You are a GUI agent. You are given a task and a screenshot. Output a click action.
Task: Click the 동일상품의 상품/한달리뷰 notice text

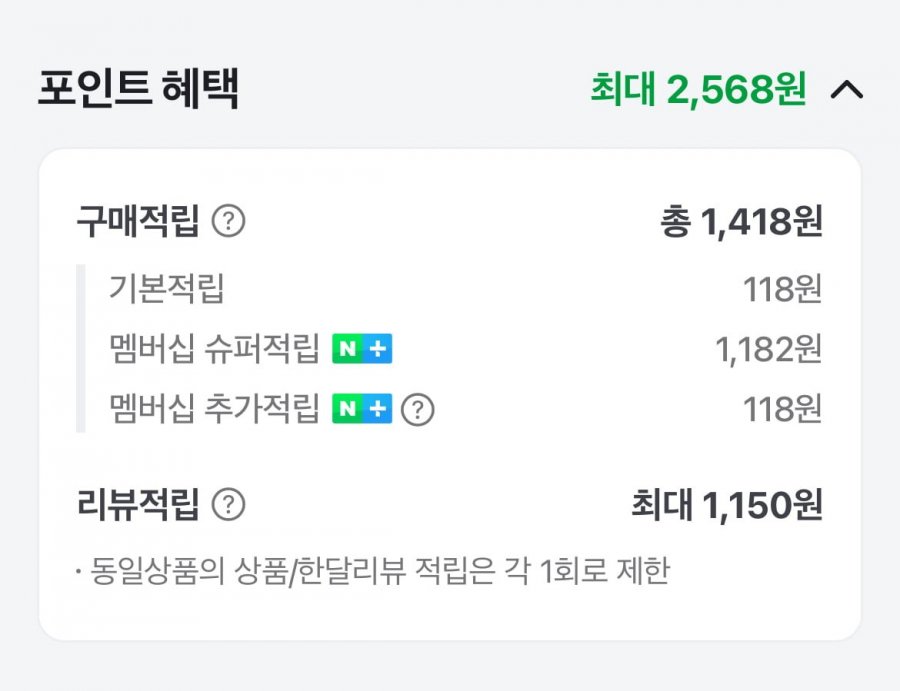[x=372, y=572]
